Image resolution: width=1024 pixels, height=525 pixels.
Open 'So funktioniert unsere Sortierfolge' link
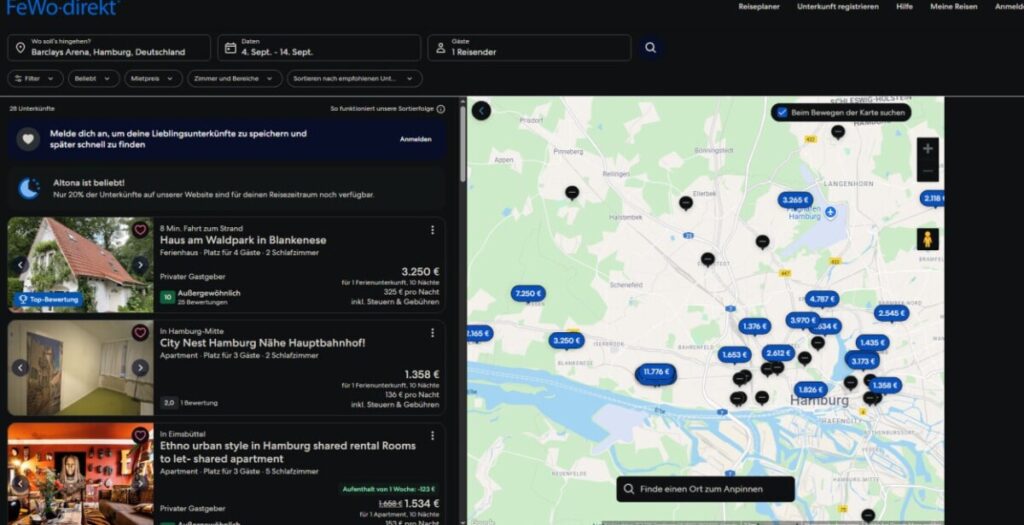[382, 109]
